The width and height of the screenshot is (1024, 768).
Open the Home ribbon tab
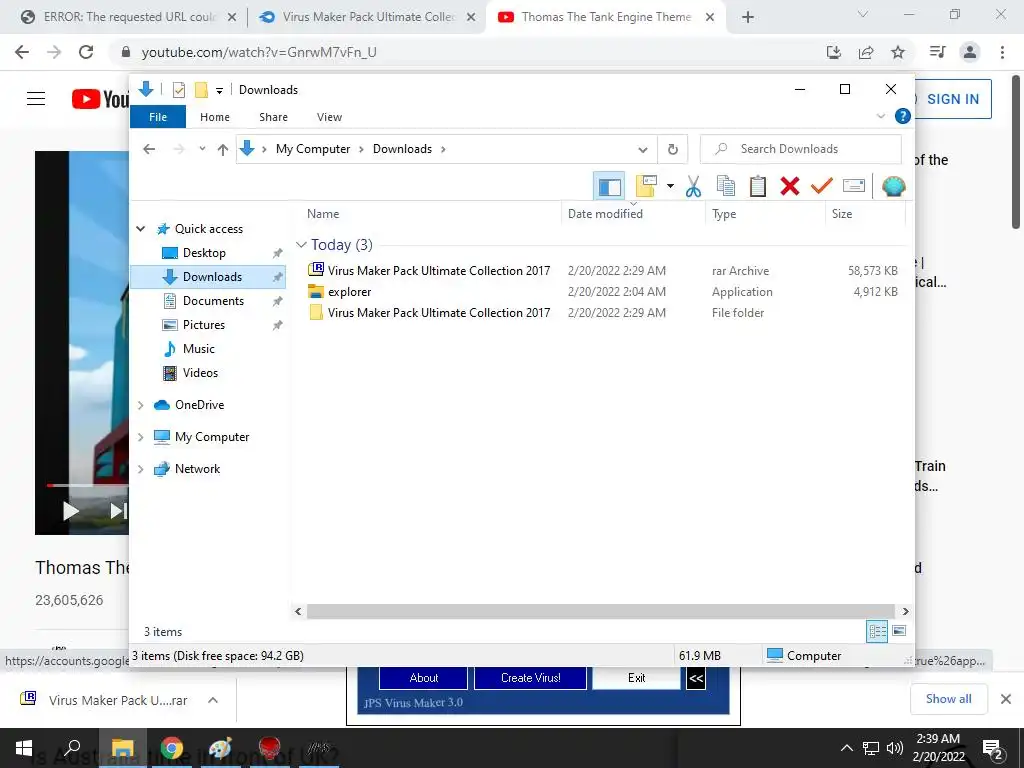tap(215, 117)
